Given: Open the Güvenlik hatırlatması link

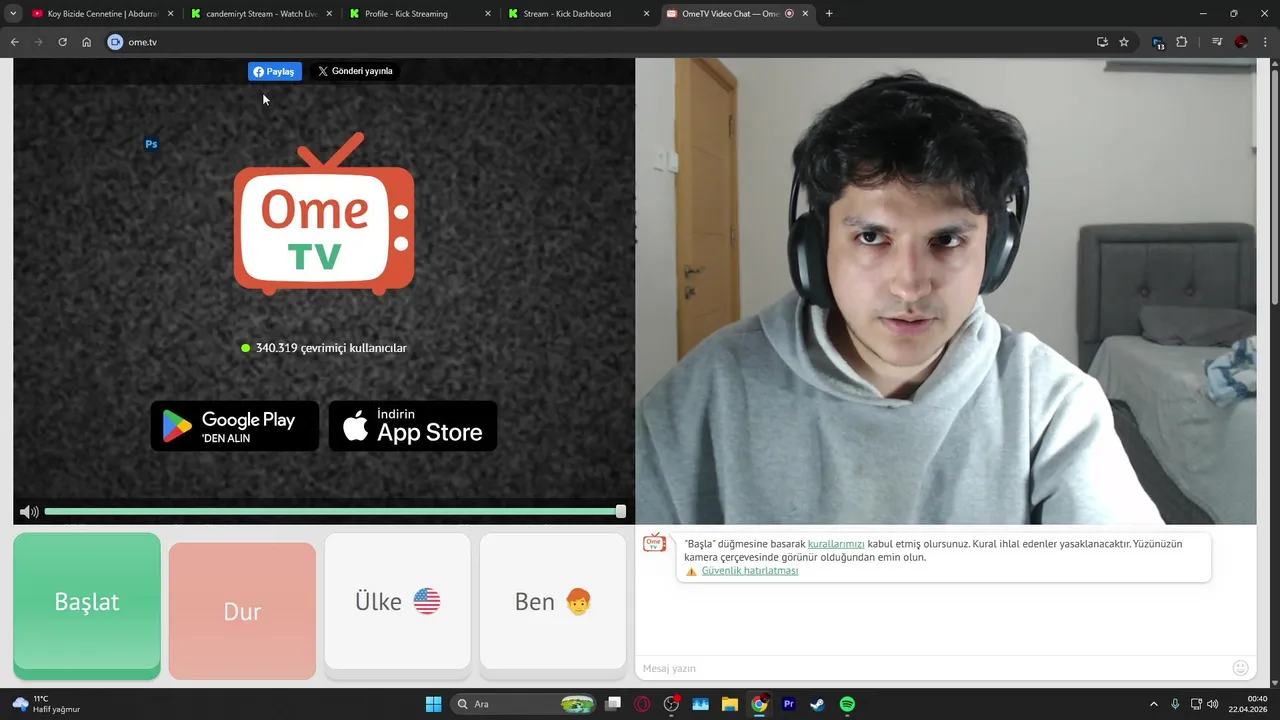Looking at the screenshot, I should 750,571.
